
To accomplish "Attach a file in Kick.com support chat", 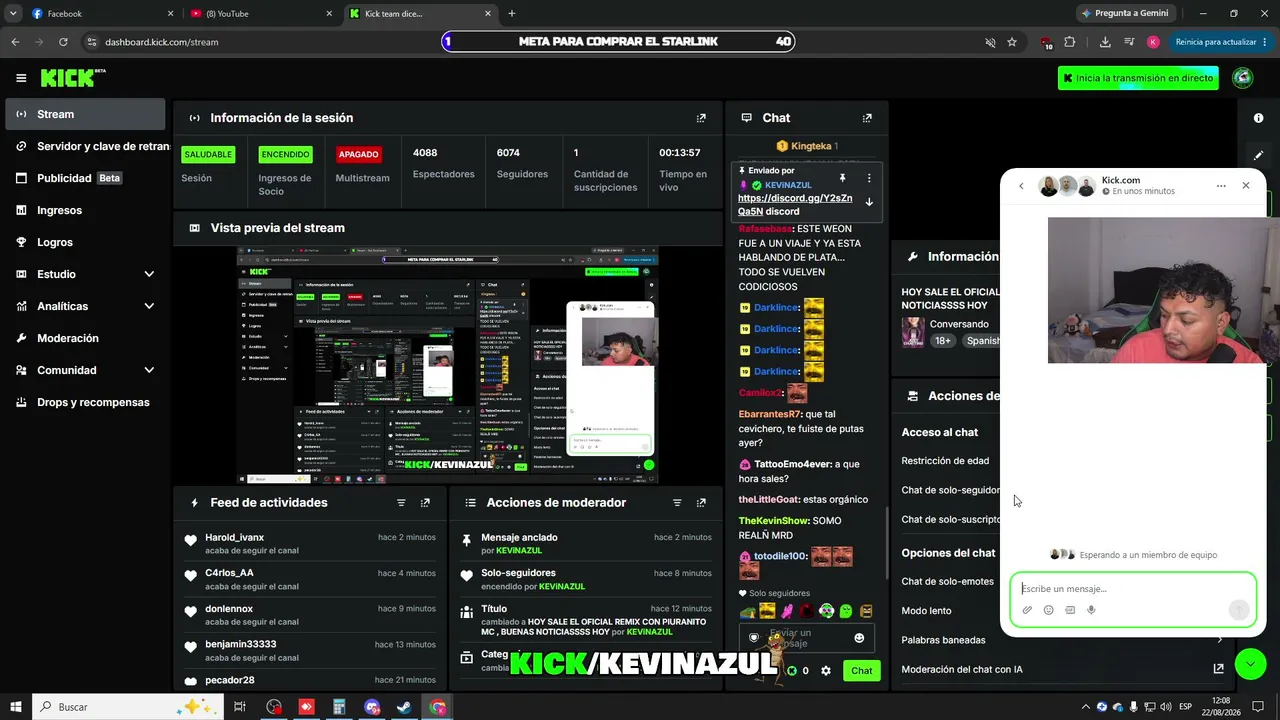I will tap(1027, 610).
